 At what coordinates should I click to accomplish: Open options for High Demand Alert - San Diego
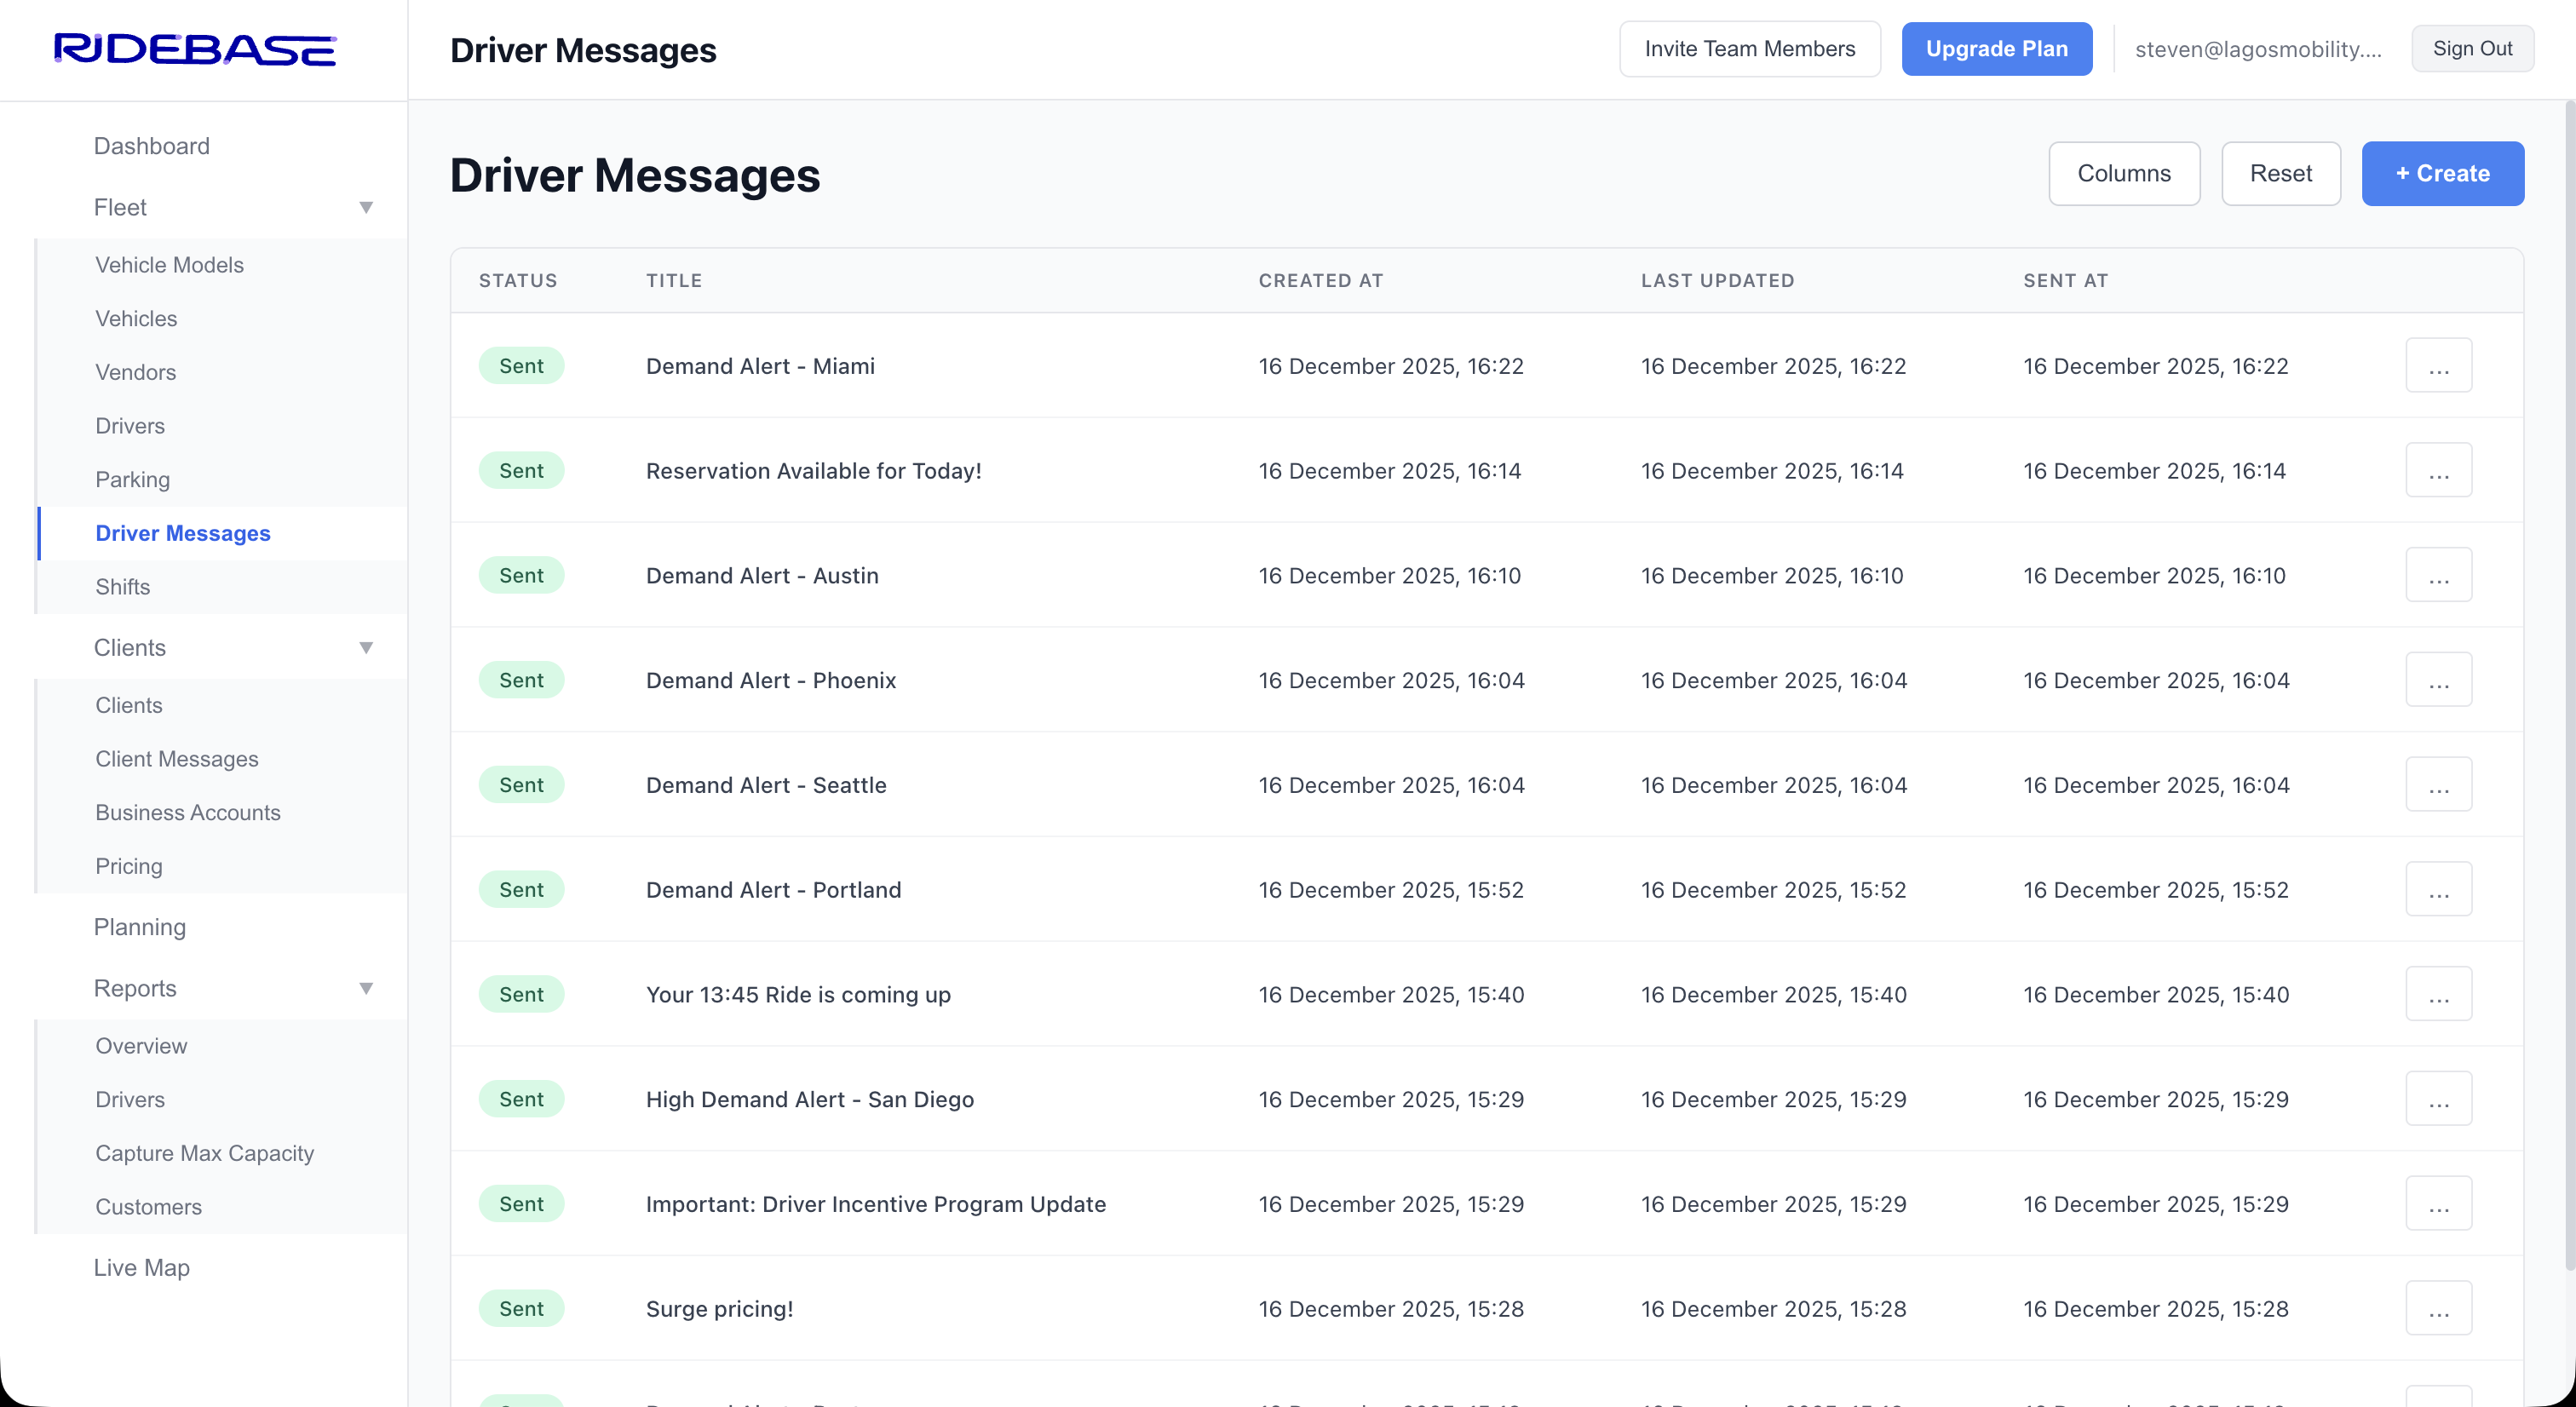pos(2438,1099)
